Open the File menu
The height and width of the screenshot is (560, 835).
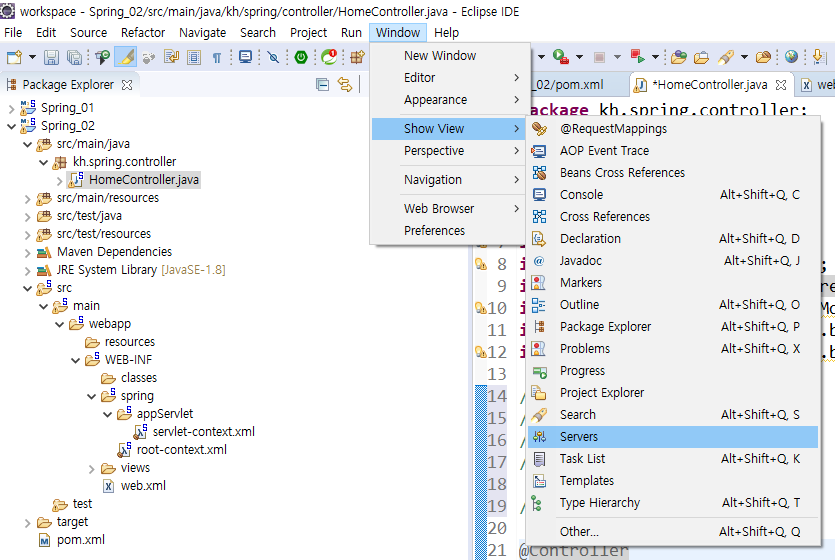(13, 32)
